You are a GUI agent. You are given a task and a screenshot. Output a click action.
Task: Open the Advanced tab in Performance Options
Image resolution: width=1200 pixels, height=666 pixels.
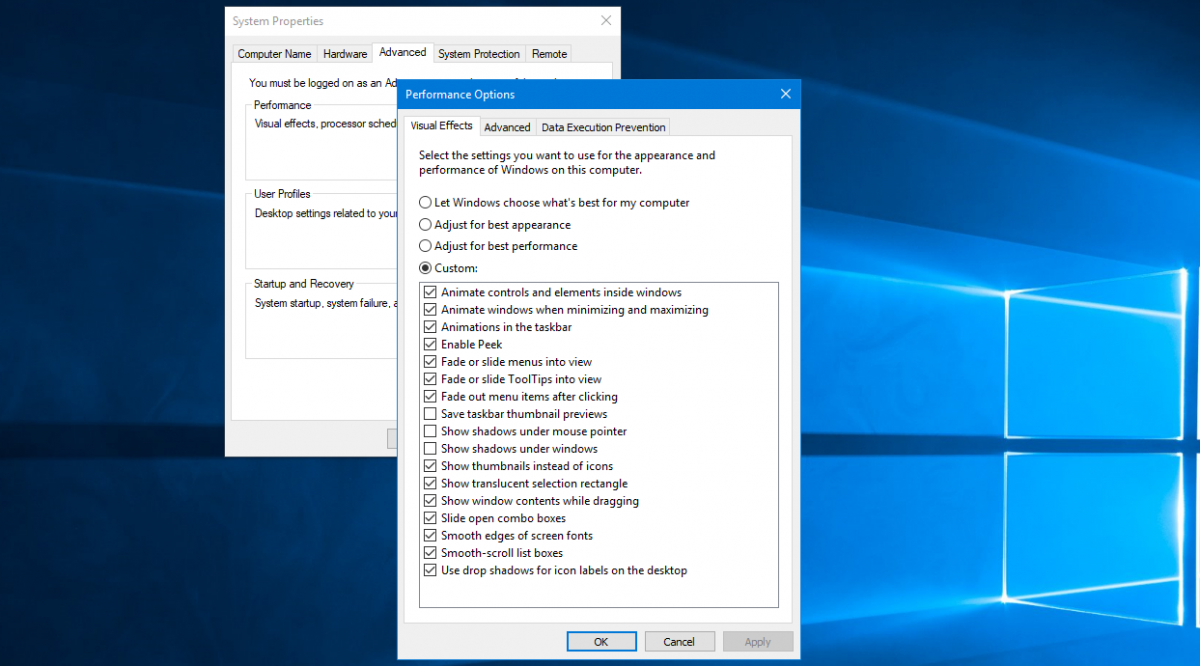[x=507, y=127]
